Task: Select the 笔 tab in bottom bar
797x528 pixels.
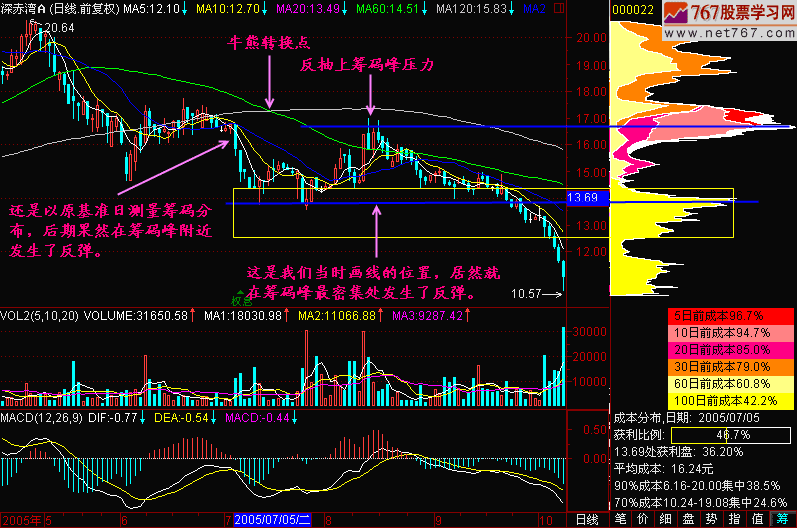Action: pyautogui.click(x=619, y=519)
